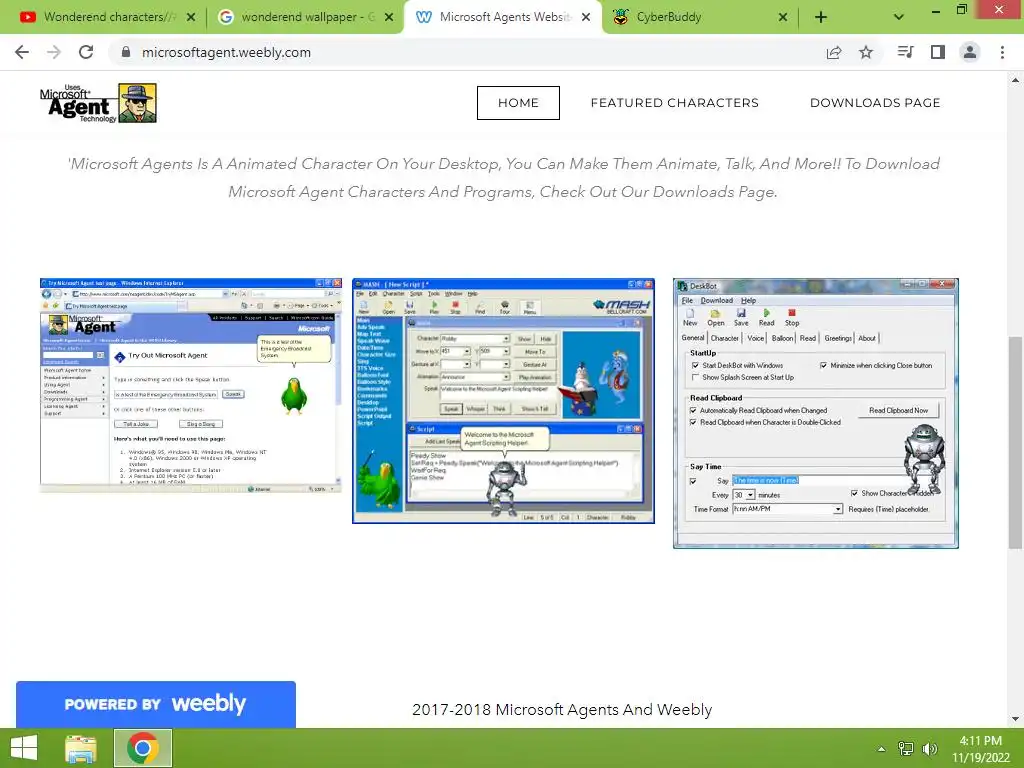Viewport: 1024px width, 768px height.
Task: Expand the tab search chevron
Action: click(x=899, y=18)
